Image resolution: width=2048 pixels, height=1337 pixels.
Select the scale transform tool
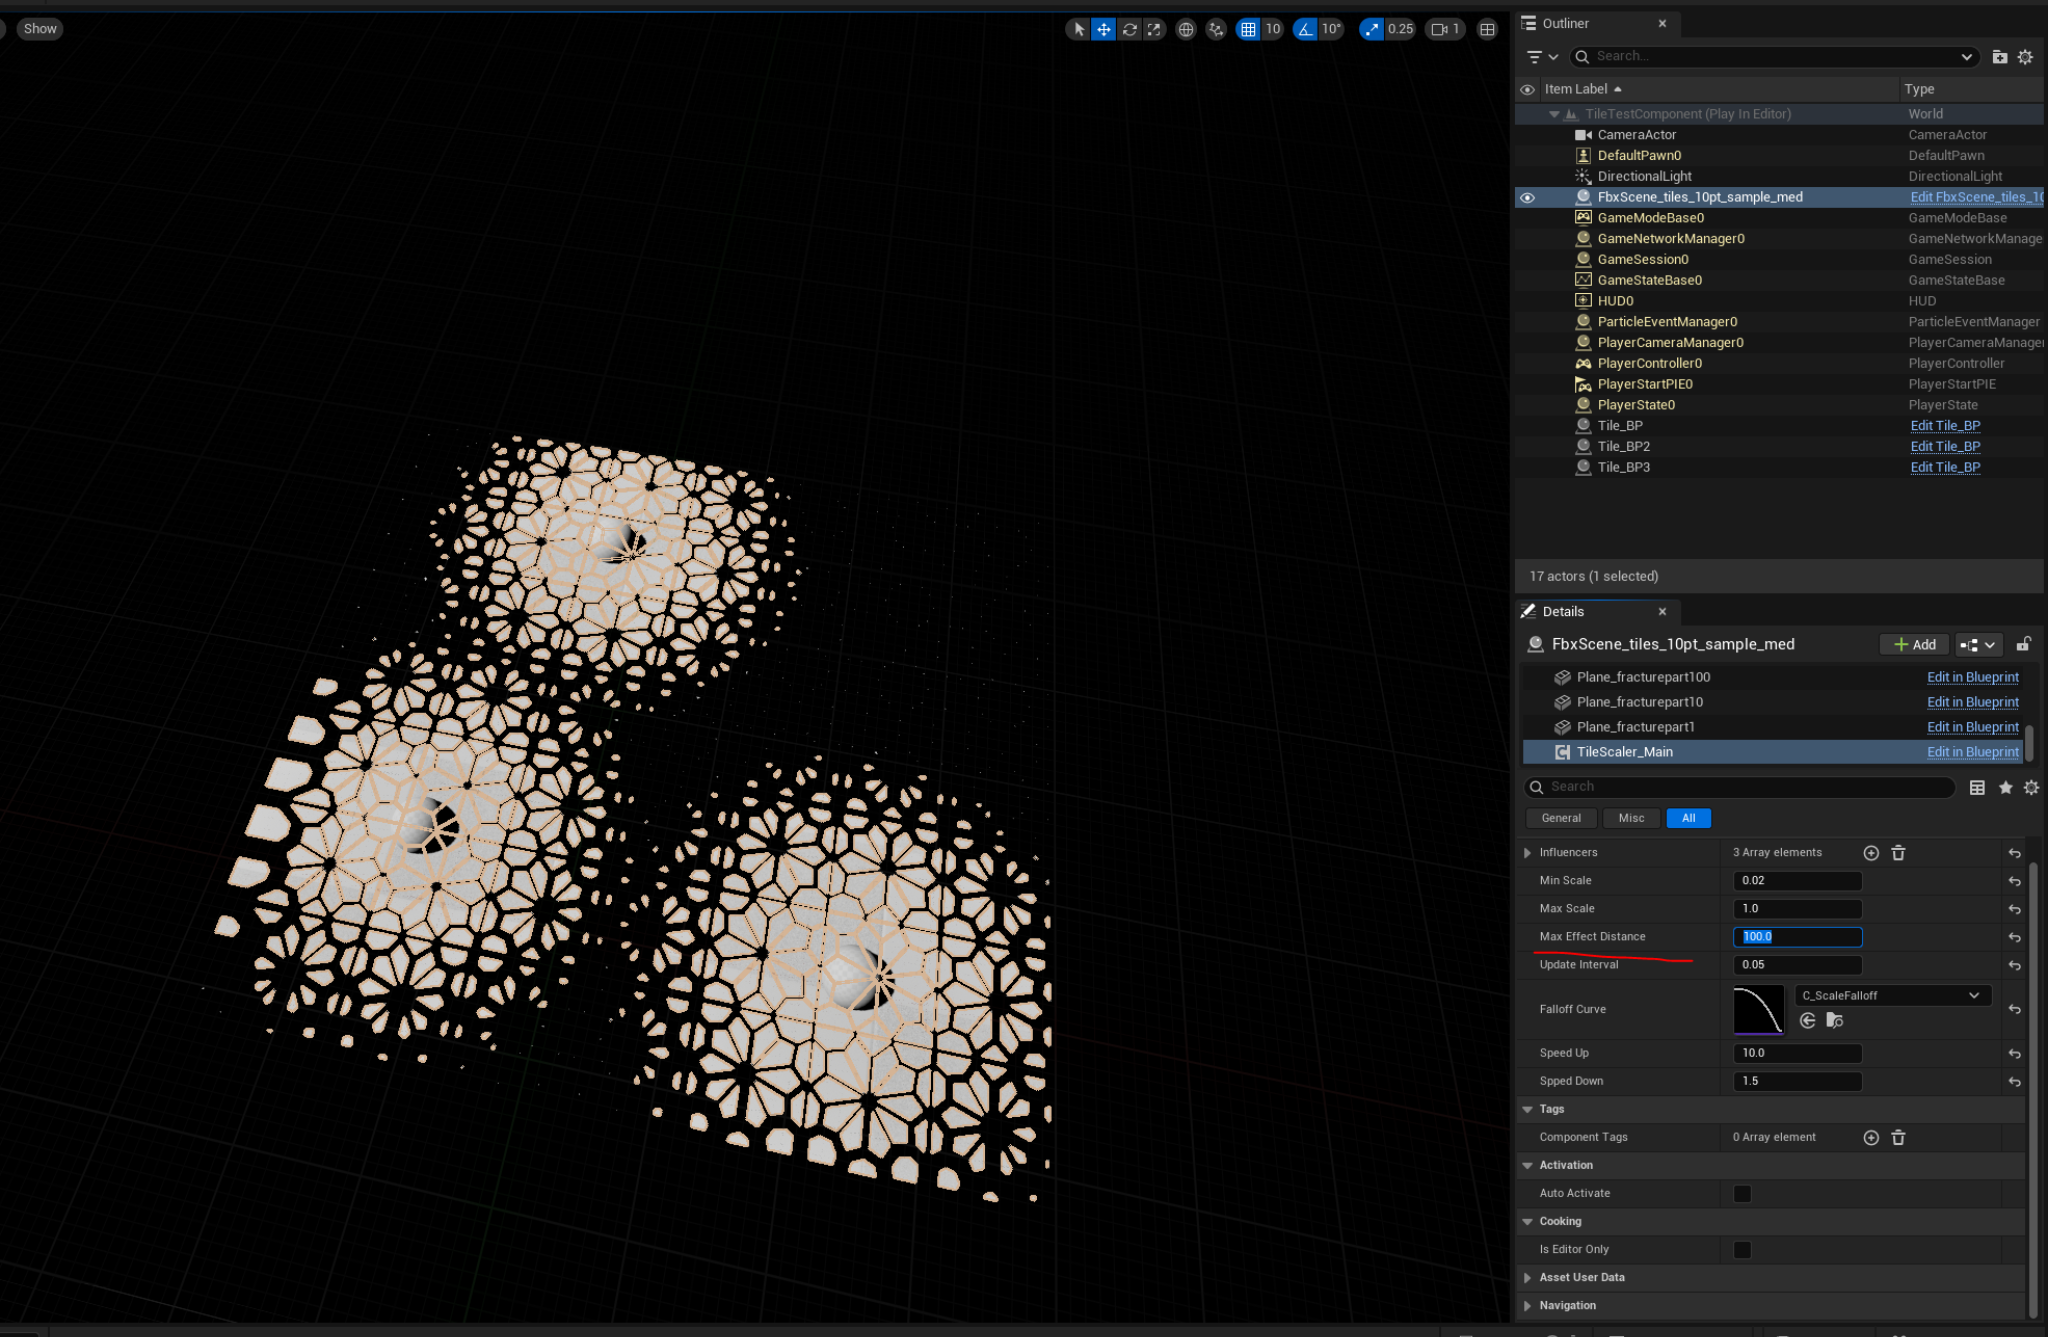point(1154,29)
